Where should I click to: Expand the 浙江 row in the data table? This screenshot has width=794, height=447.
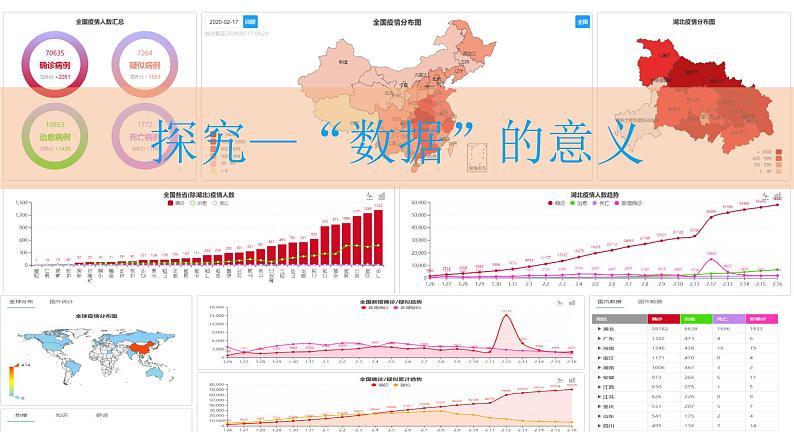tap(600, 358)
